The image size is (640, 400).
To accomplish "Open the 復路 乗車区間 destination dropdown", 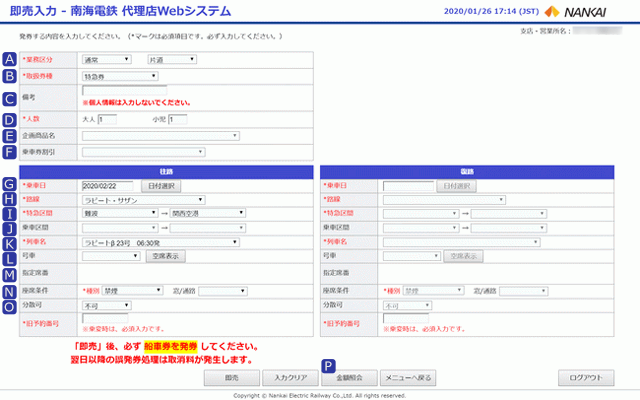I will click(509, 228).
